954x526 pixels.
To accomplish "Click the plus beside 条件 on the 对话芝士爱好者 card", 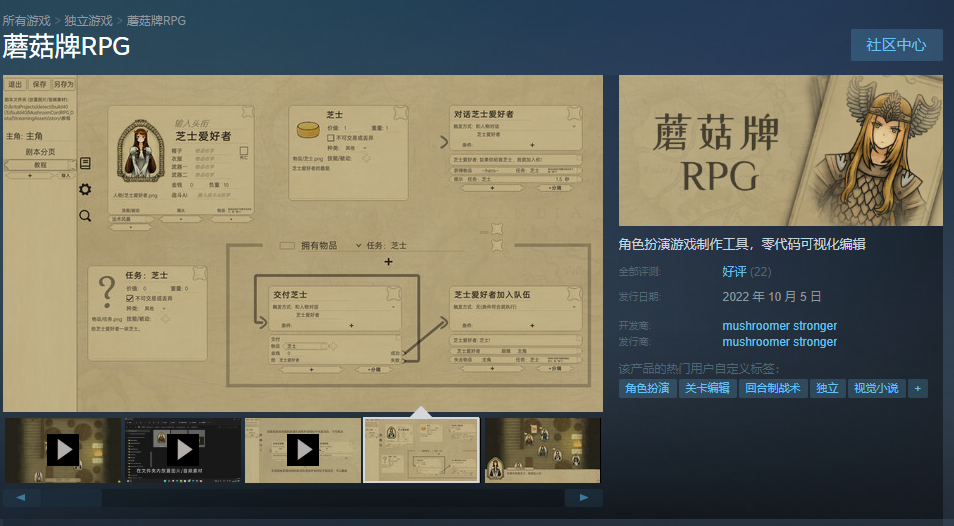I will [532, 145].
